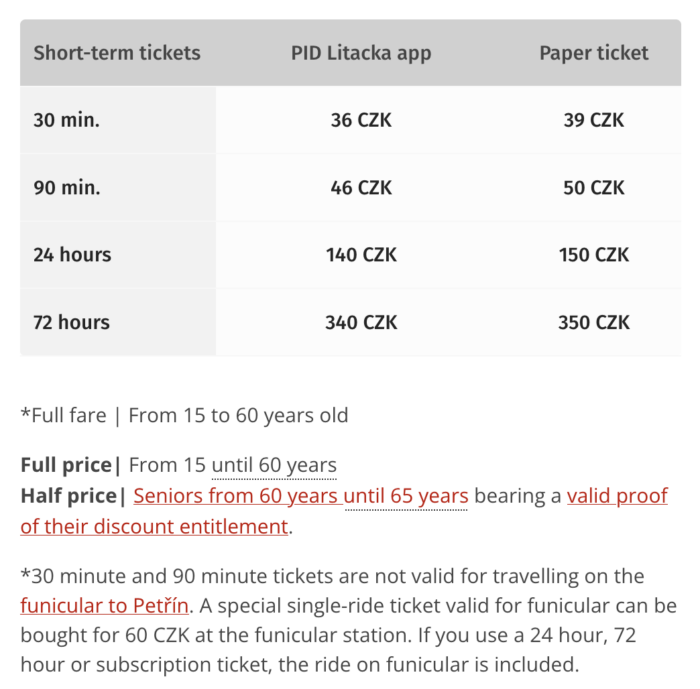Click the "30 min." row label
Screen dimensions: 700x689
[x=67, y=120]
